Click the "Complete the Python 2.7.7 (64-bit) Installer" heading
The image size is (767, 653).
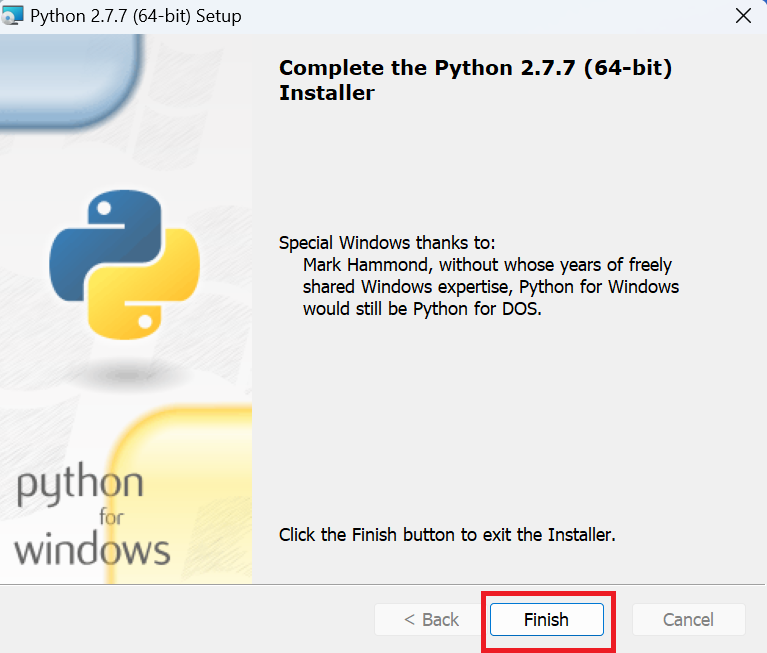(x=475, y=80)
